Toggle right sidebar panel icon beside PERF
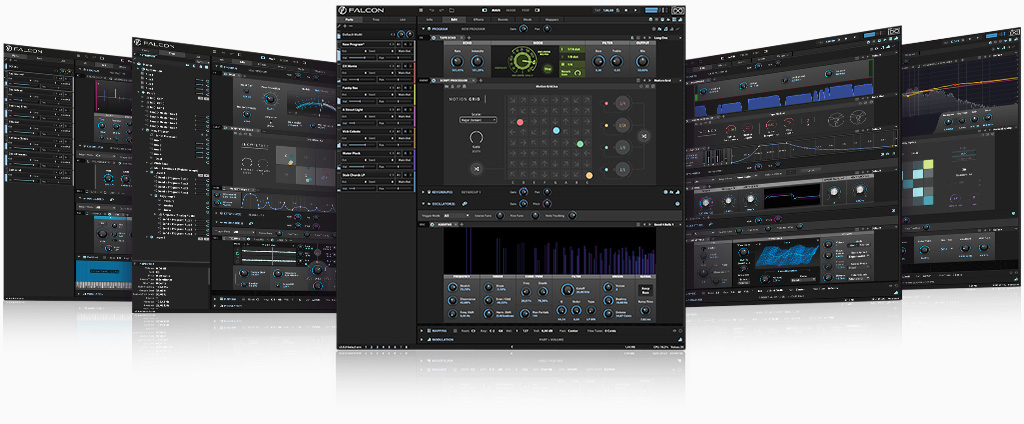The width and height of the screenshot is (1024, 424). (537, 10)
